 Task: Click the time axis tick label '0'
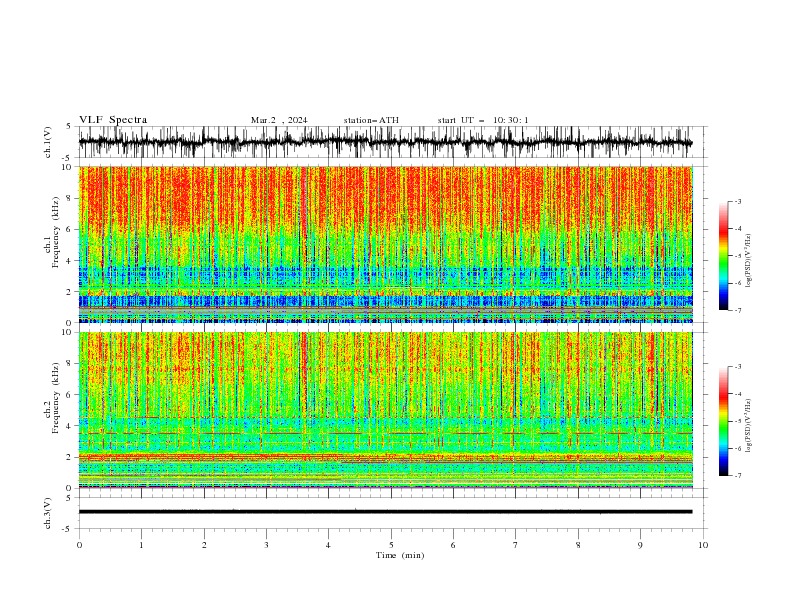(79, 545)
